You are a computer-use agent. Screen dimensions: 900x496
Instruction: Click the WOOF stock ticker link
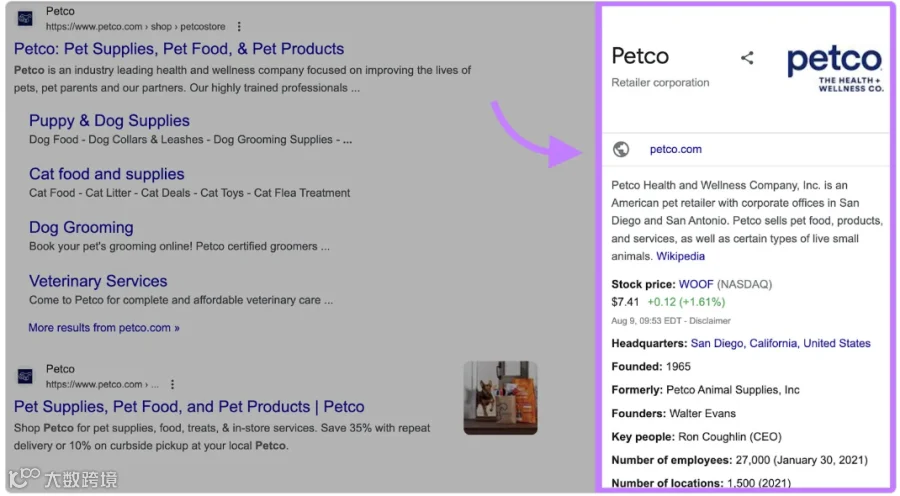pyautogui.click(x=696, y=284)
